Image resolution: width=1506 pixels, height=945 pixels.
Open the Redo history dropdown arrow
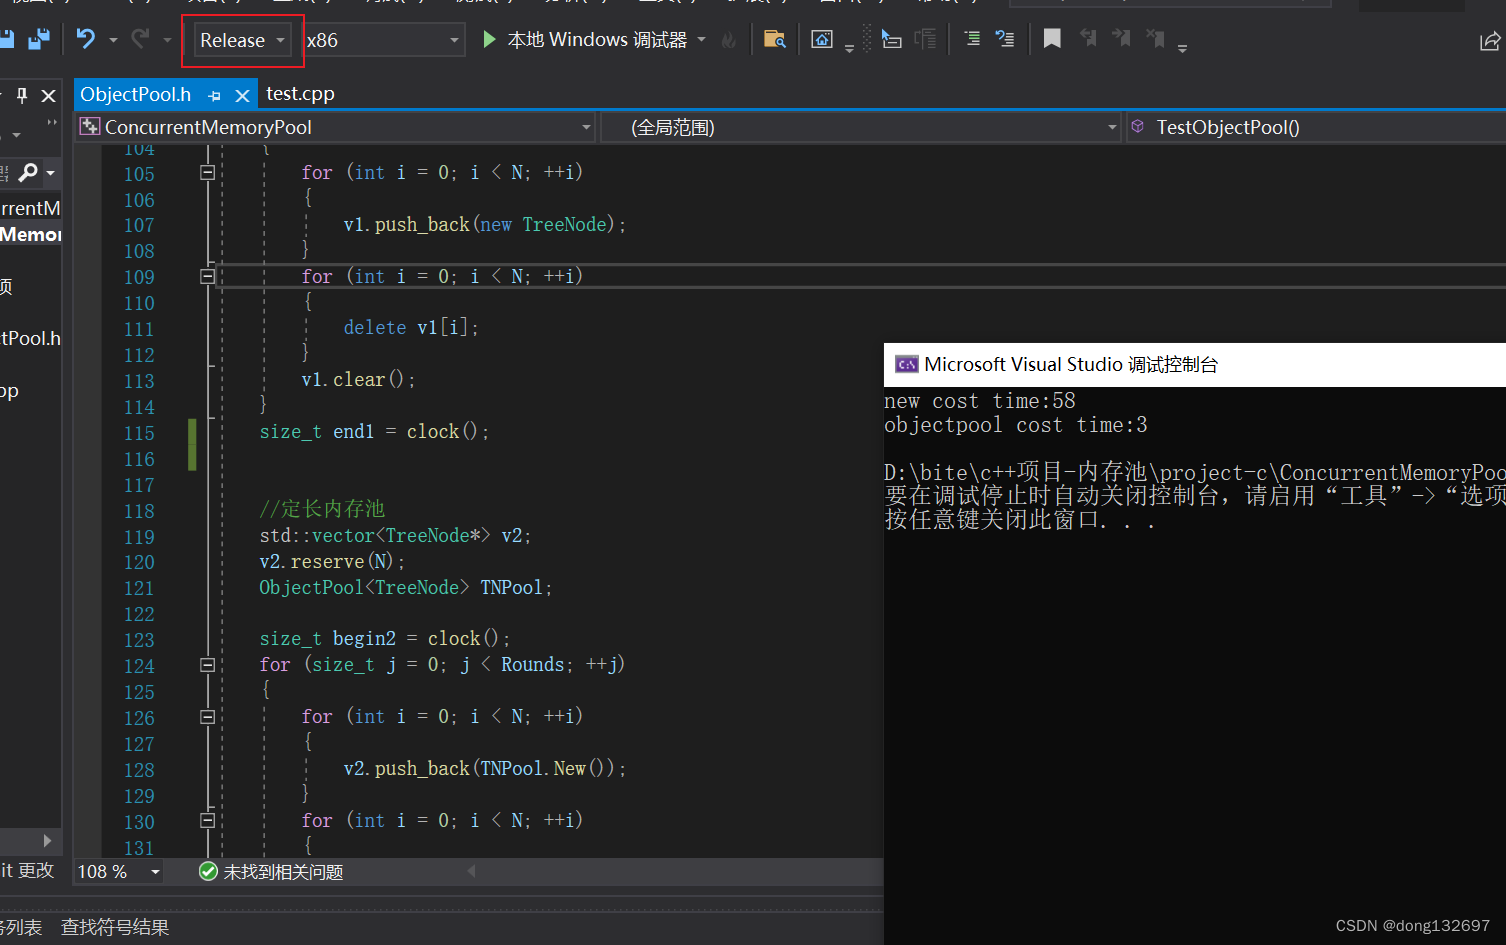click(167, 40)
